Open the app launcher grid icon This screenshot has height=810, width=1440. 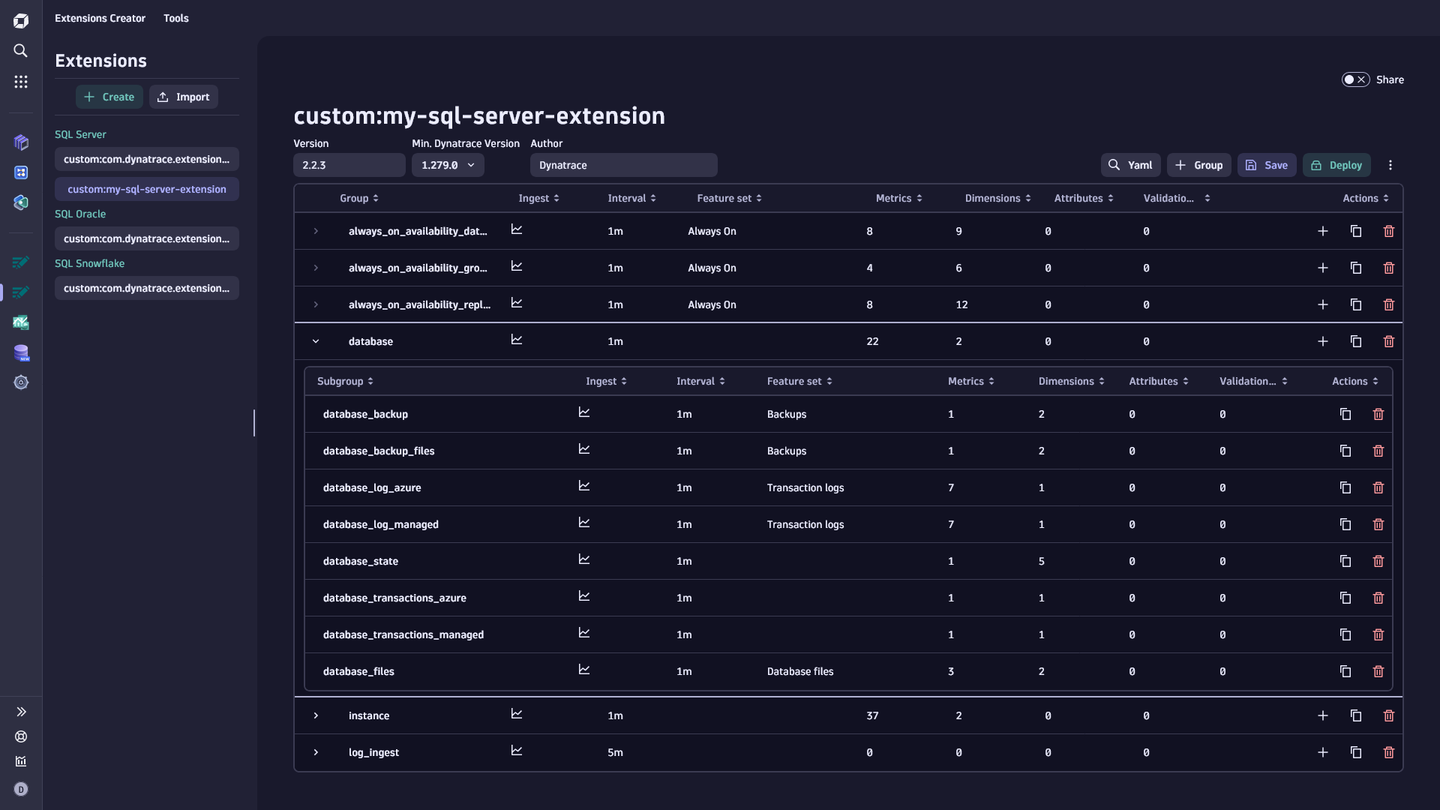pos(20,81)
